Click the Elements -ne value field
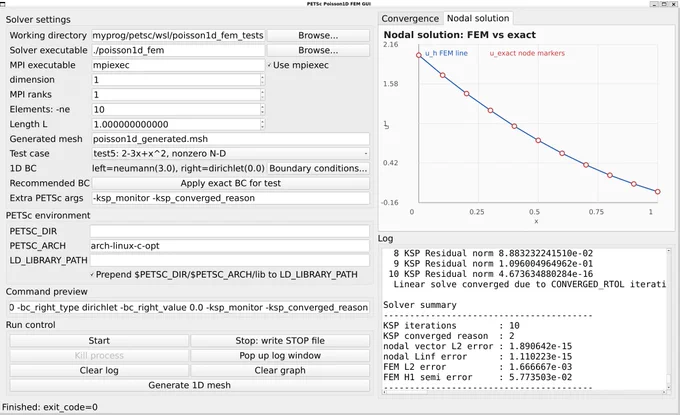 (176, 109)
